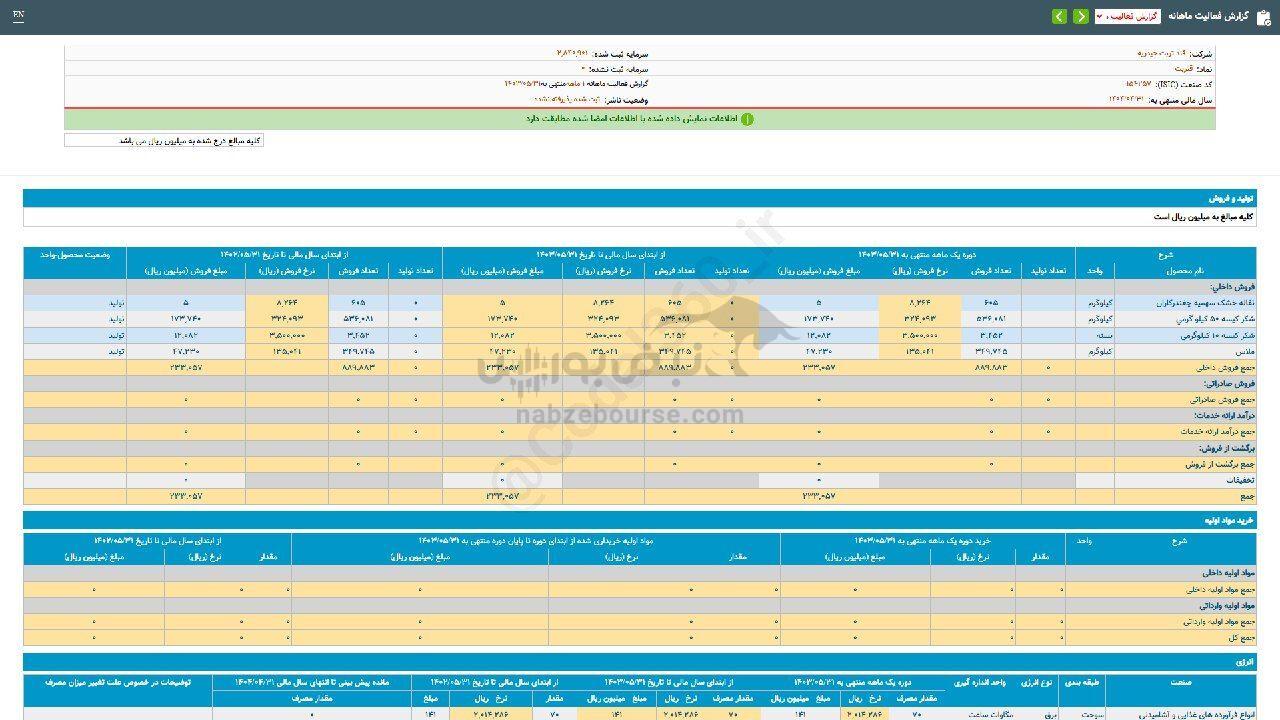Screen dimensions: 1280x720
Task: Click the nabzebourse.com watermark text
Action: pos(630,416)
